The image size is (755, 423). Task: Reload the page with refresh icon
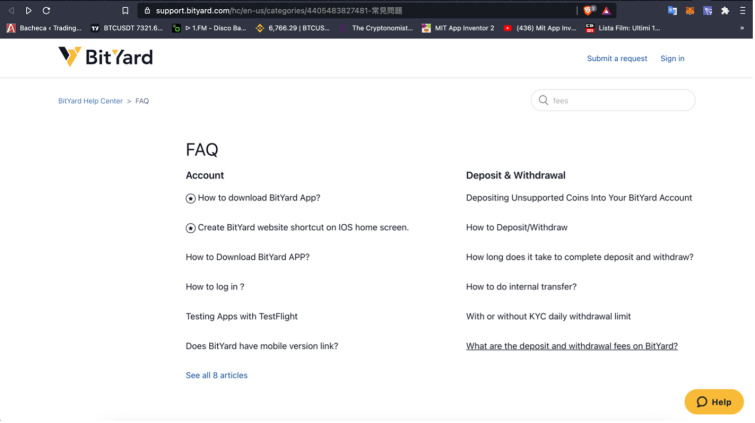46,10
